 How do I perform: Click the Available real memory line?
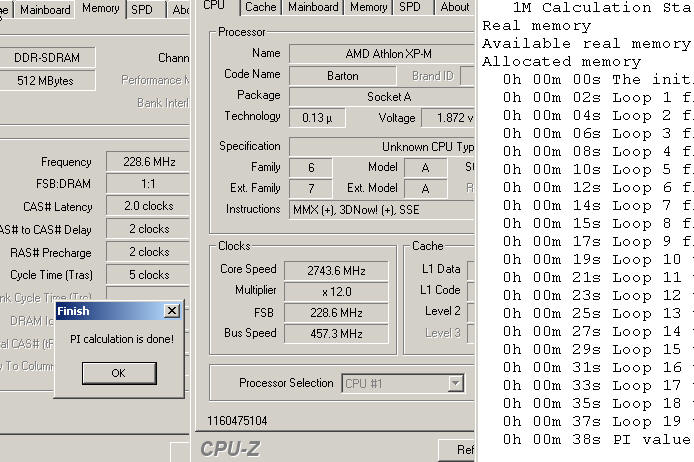(x=587, y=43)
